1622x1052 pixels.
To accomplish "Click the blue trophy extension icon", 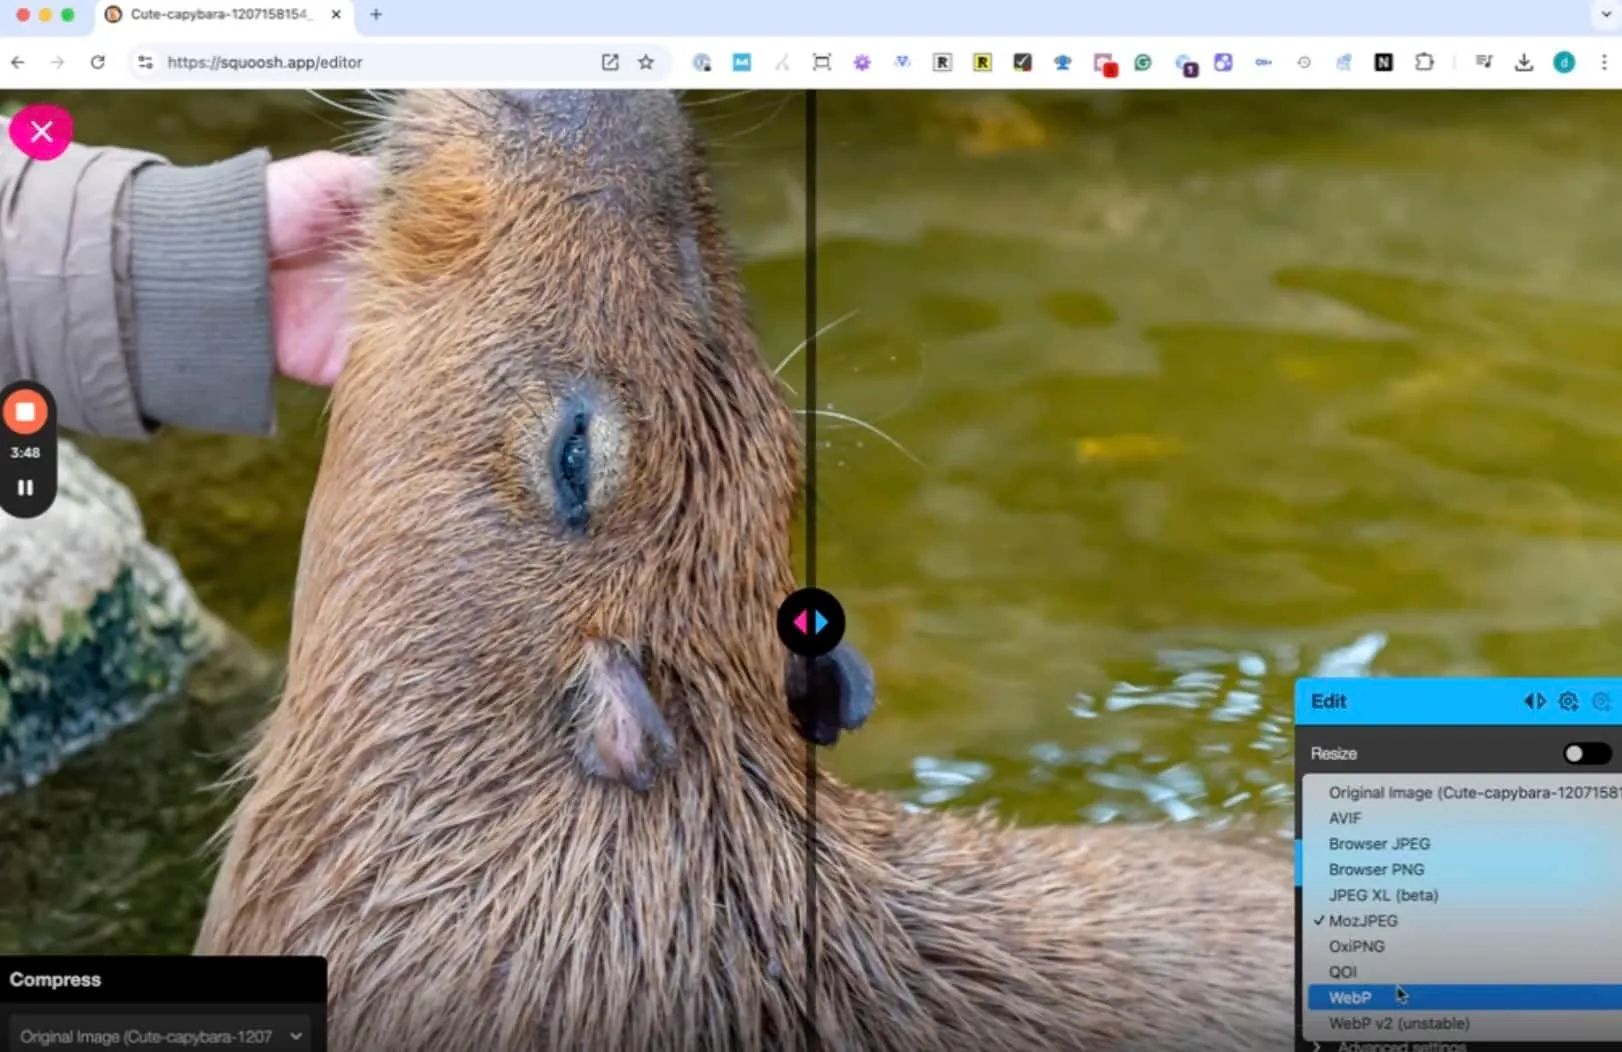I will [1062, 62].
